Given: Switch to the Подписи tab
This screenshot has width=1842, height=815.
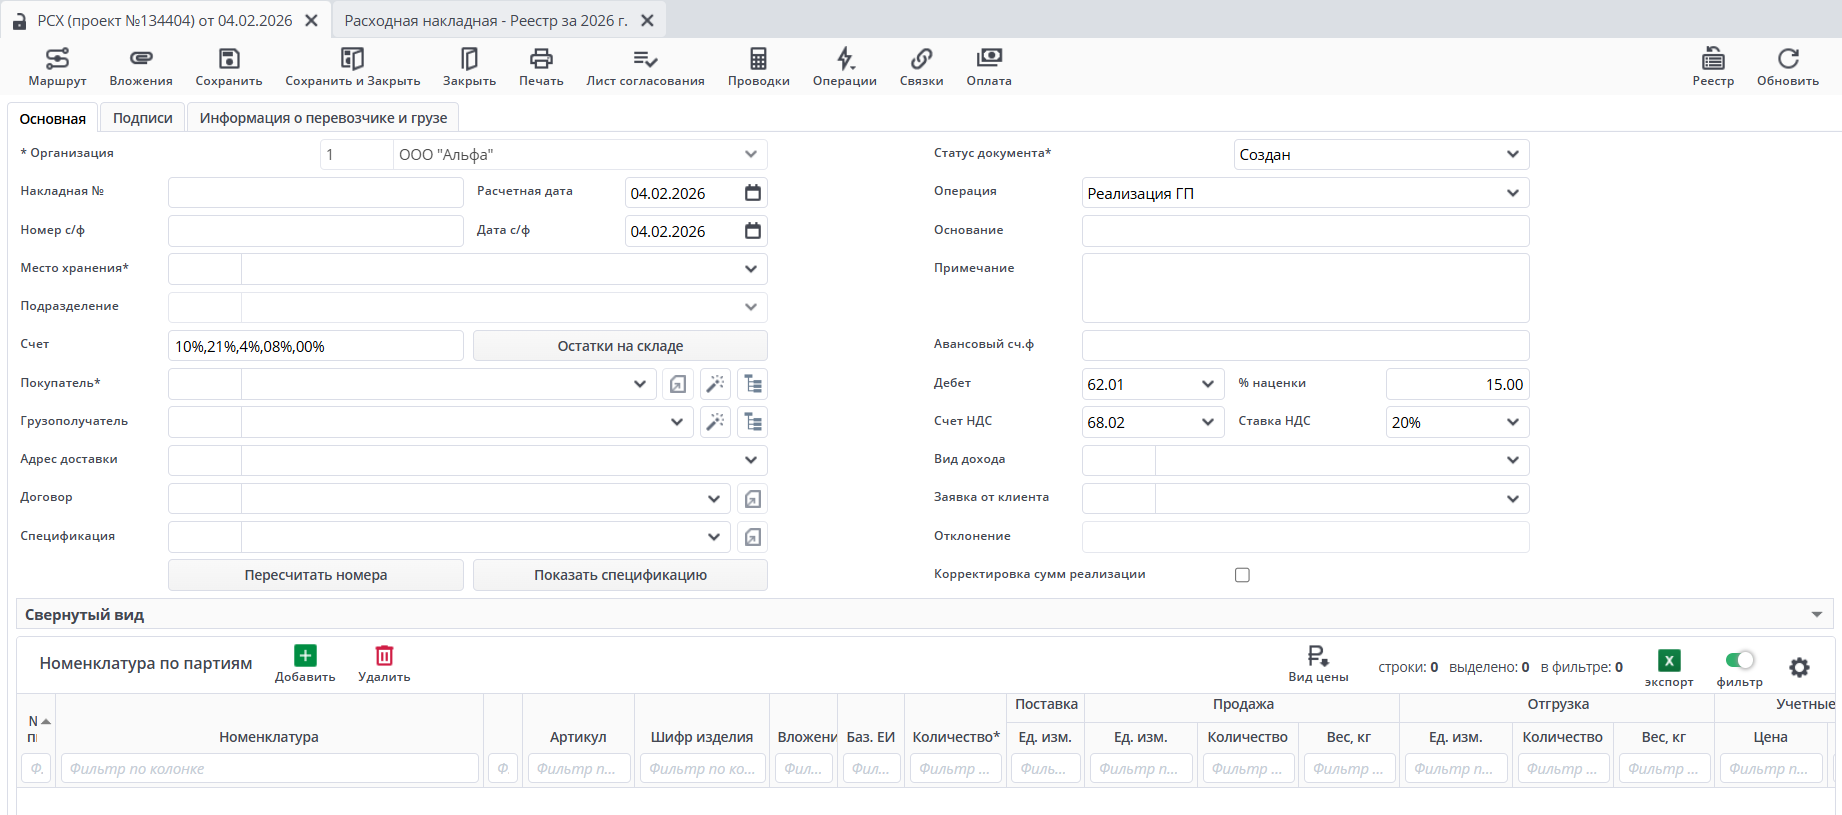Looking at the screenshot, I should pyautogui.click(x=142, y=118).
